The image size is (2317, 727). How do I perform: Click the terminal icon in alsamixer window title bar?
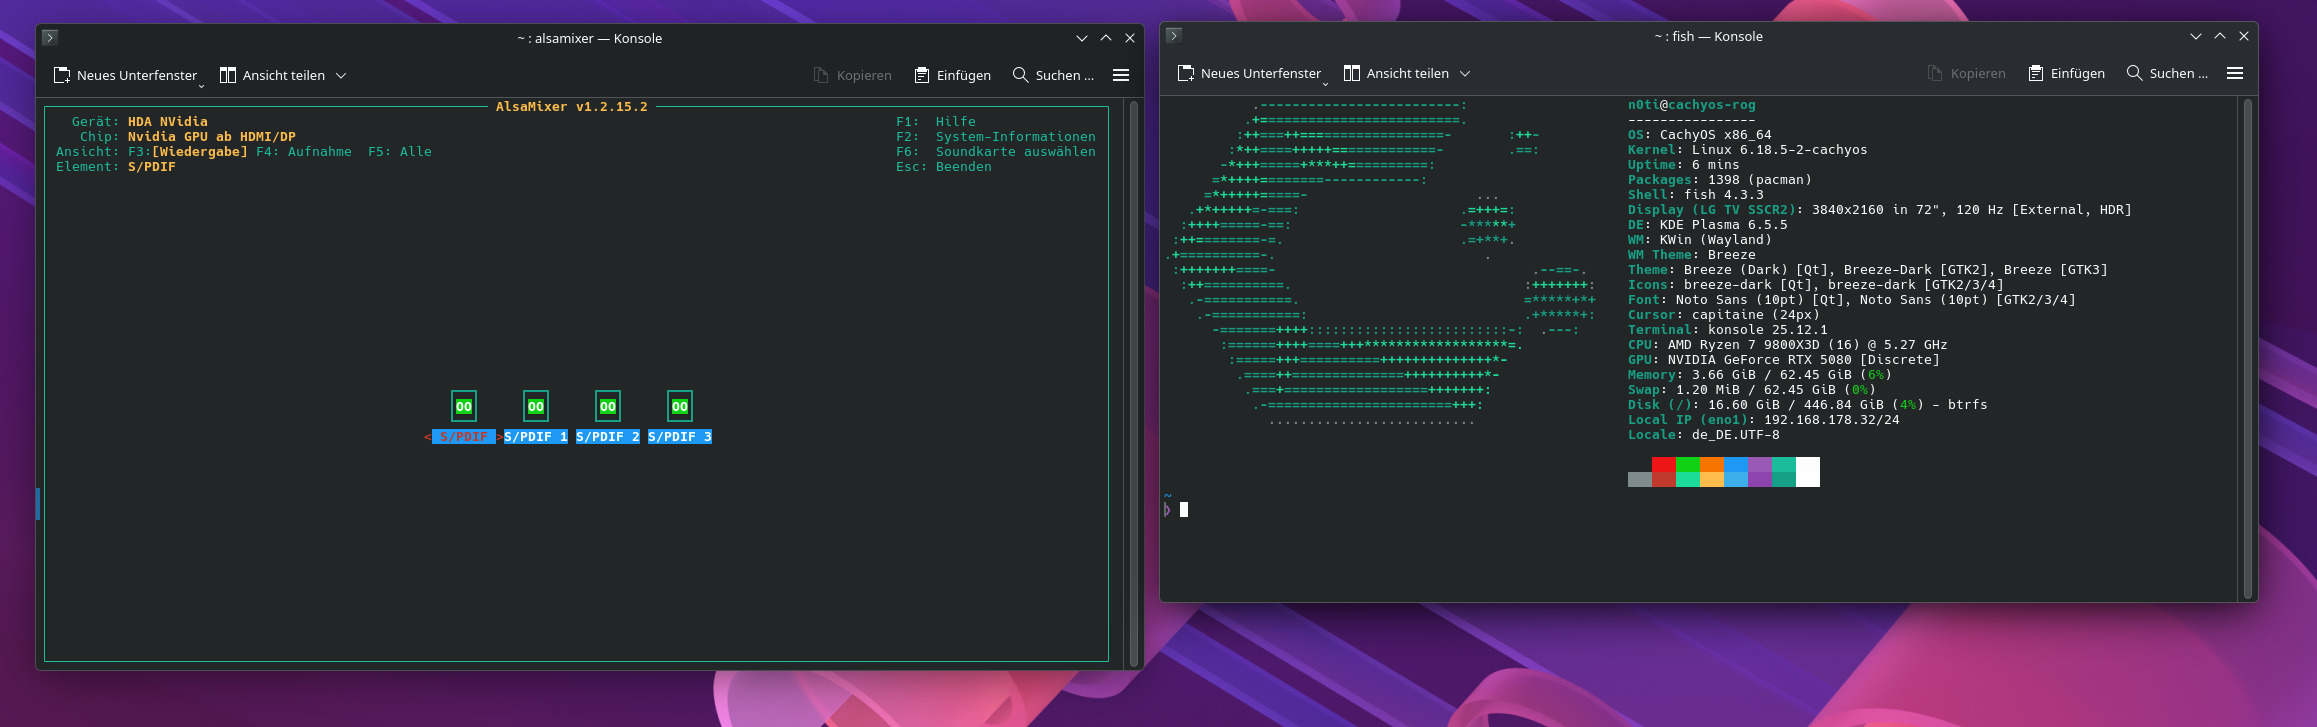[50, 38]
